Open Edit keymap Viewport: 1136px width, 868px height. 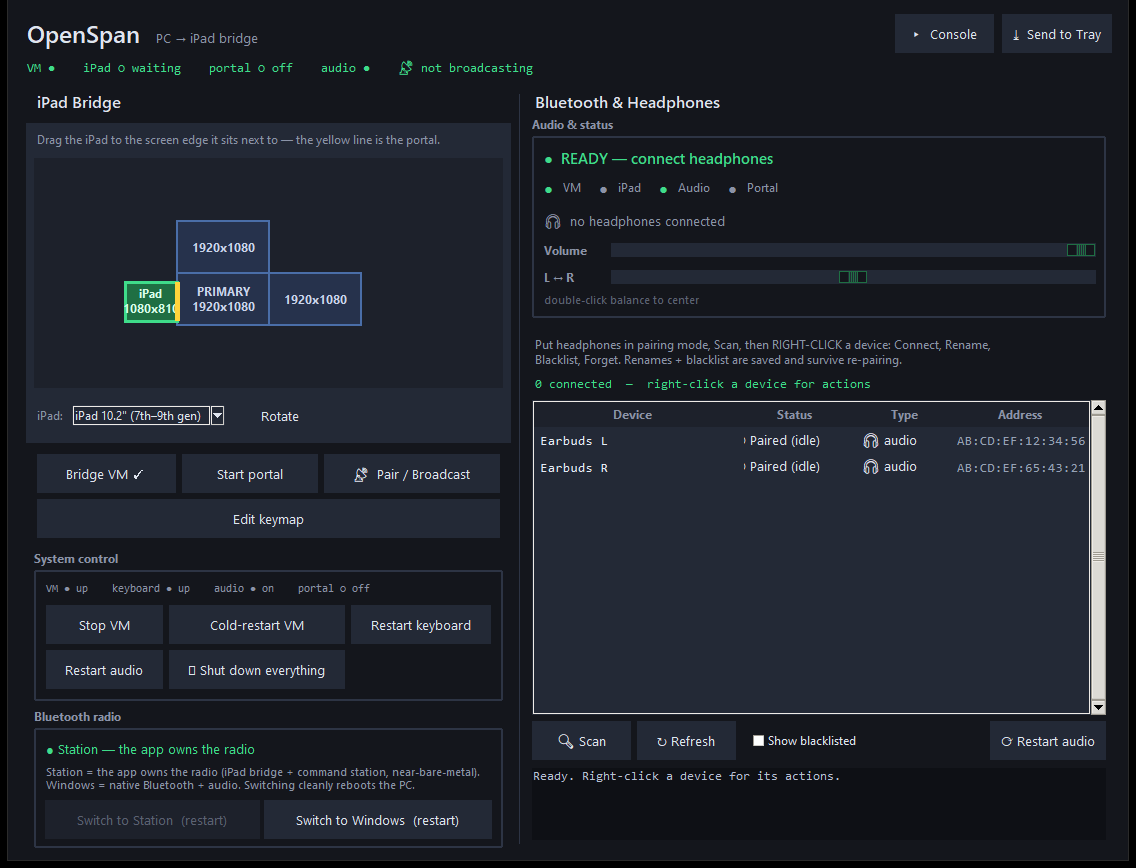[x=268, y=519]
